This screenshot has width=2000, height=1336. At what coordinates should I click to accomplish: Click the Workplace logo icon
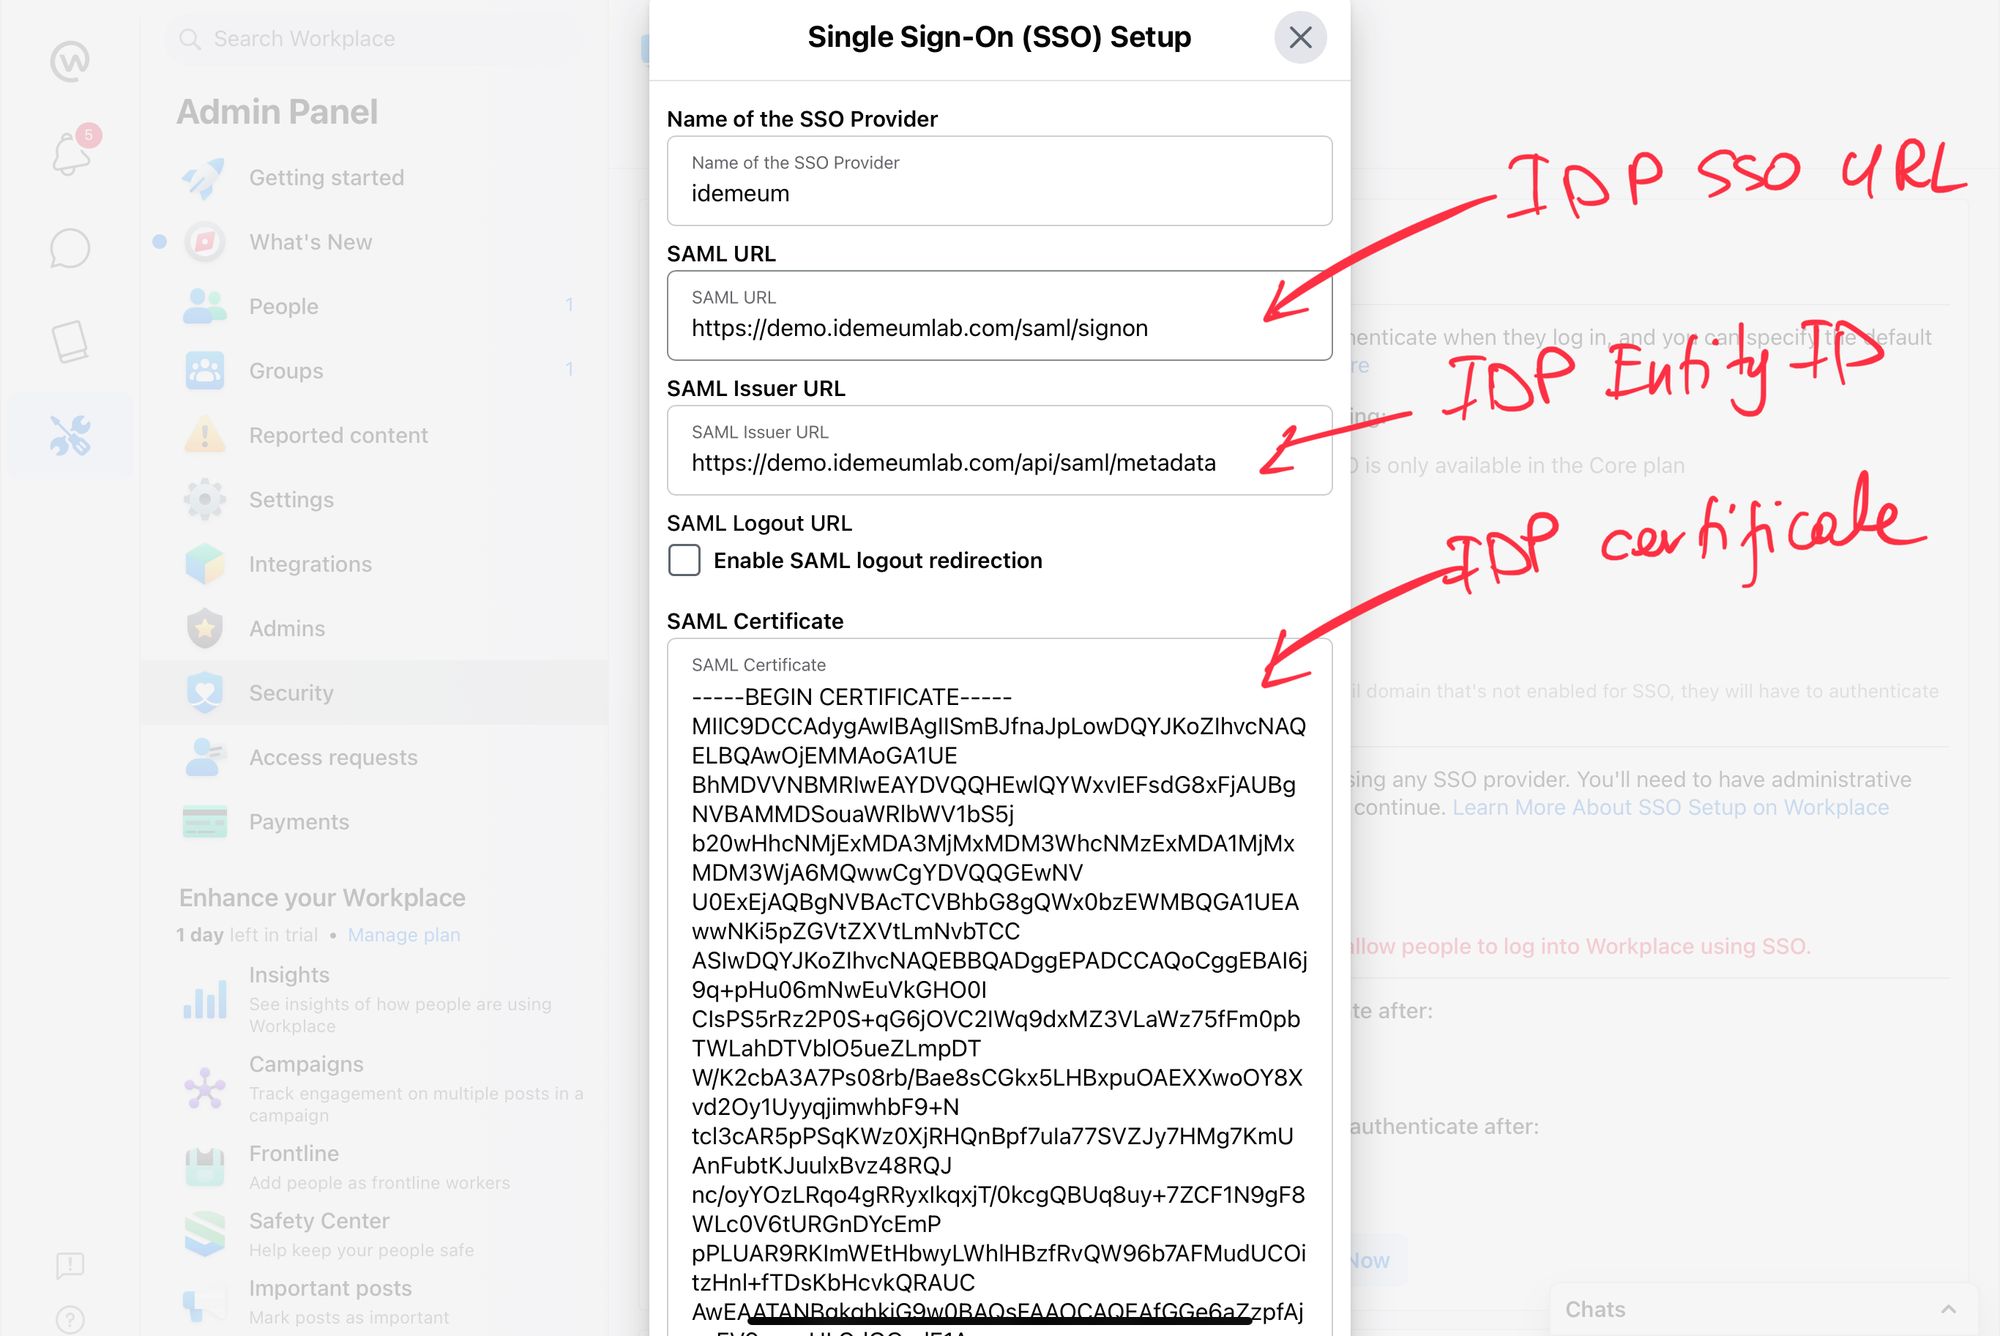[x=70, y=61]
